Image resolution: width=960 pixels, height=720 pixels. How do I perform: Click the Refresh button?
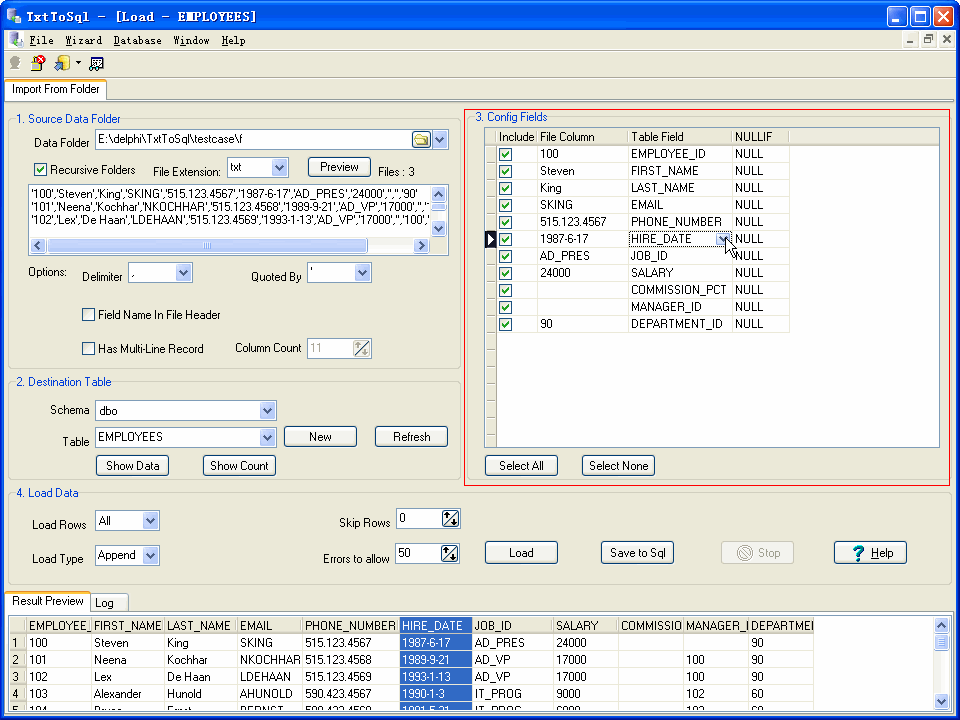(411, 437)
